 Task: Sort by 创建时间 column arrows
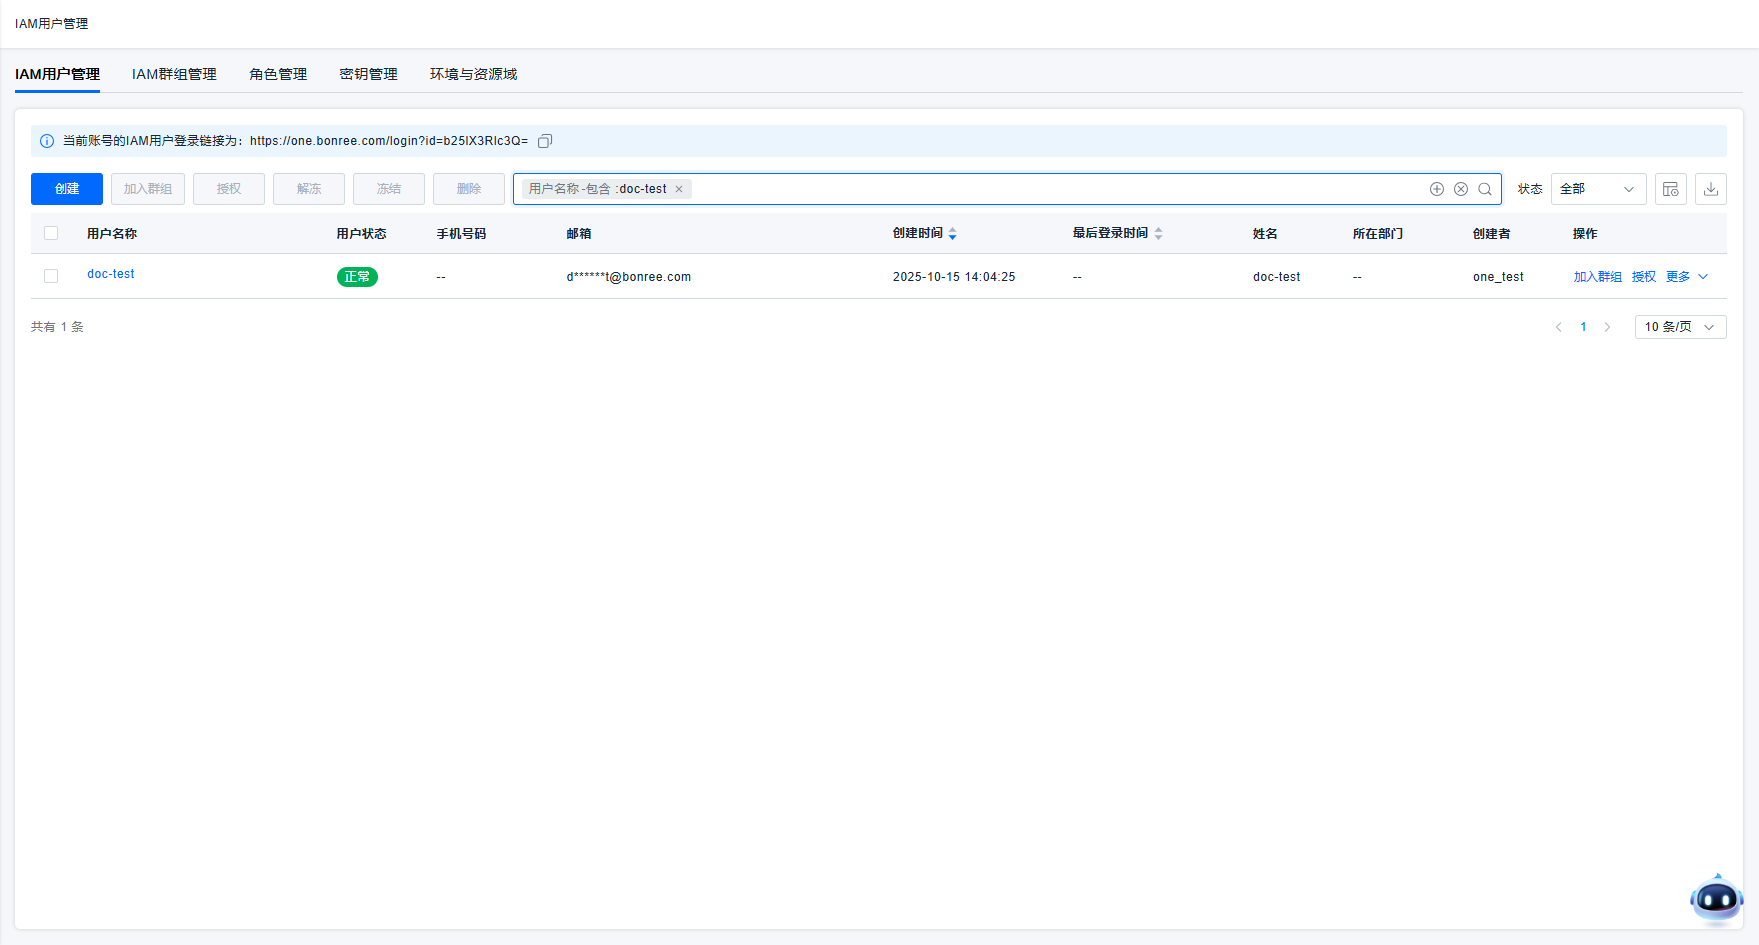tap(953, 234)
